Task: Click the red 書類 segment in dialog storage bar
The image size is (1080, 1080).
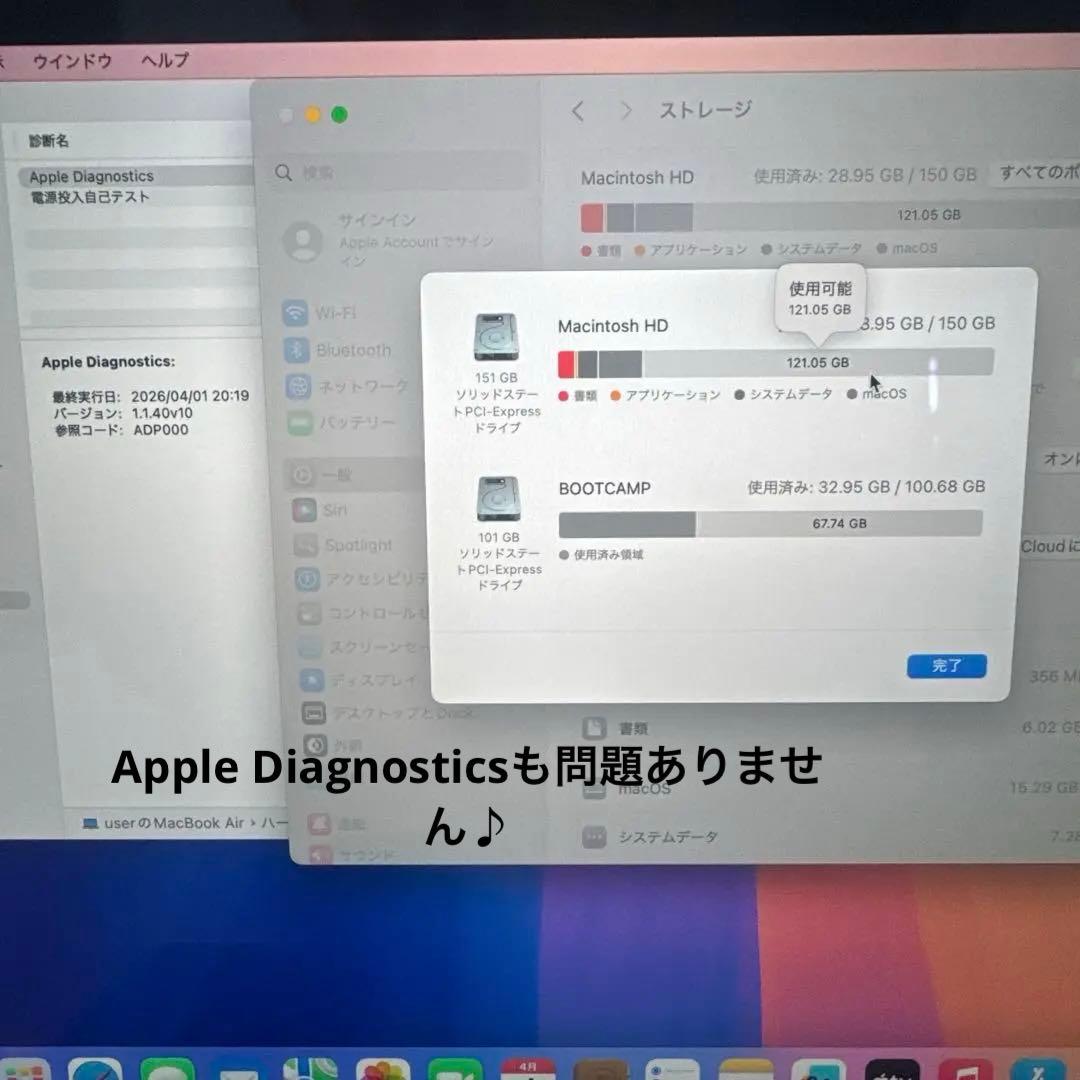Action: click(566, 364)
